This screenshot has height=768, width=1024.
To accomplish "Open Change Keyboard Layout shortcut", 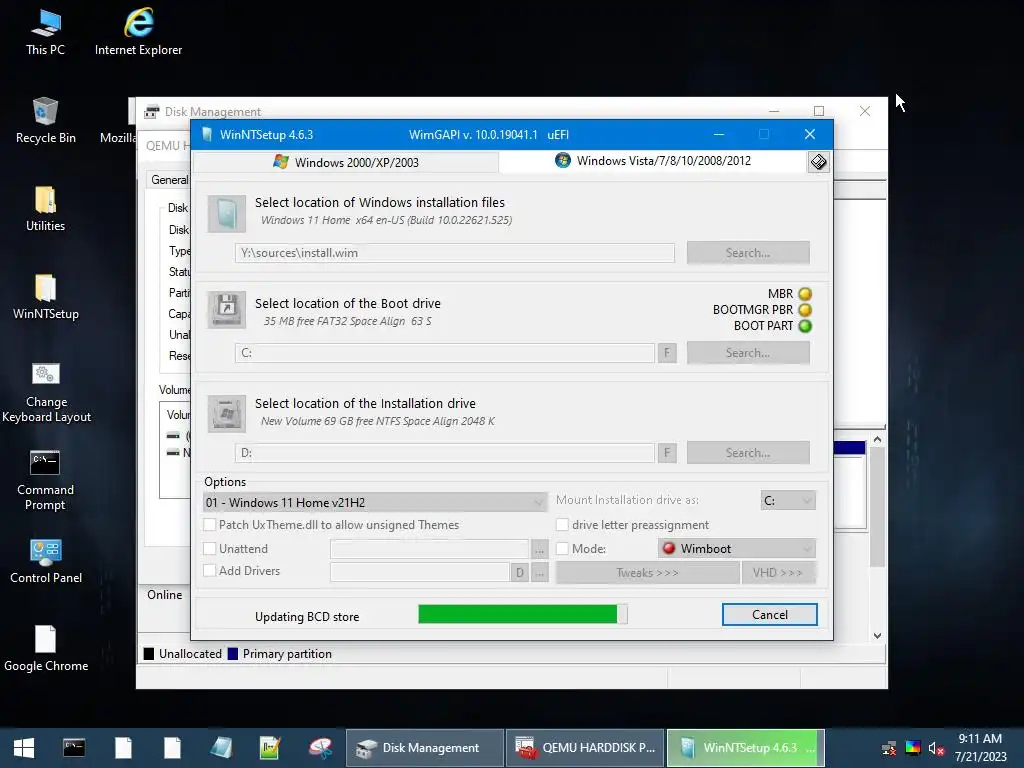I will (46, 392).
